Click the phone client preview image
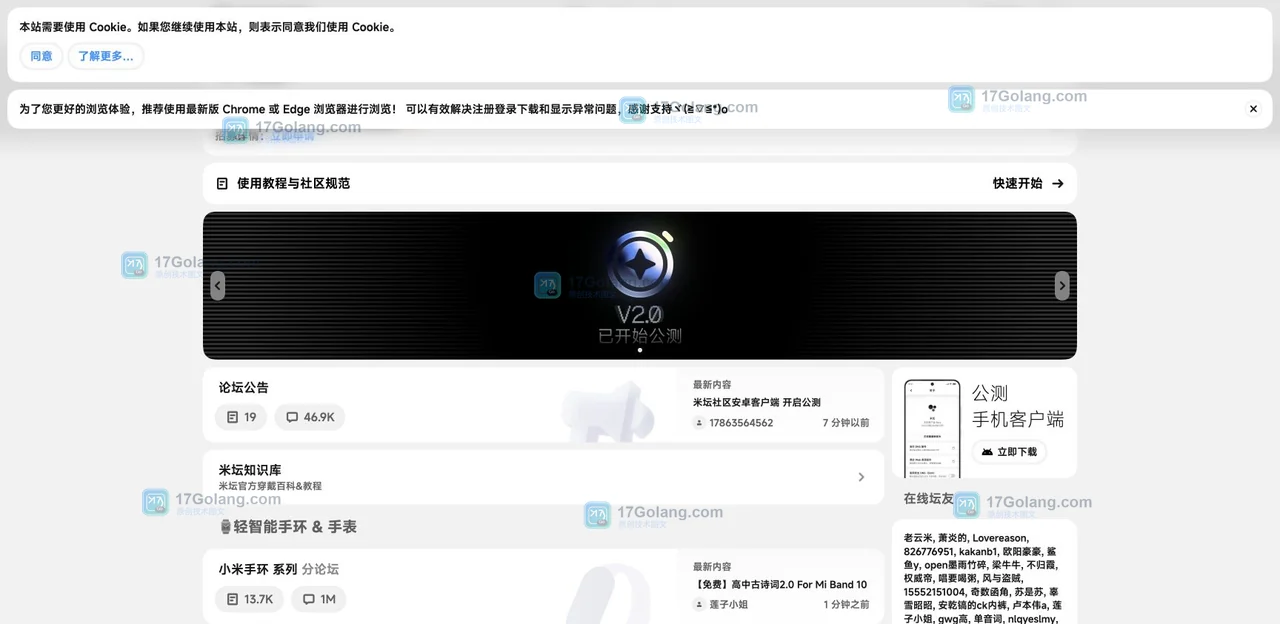The image size is (1280, 624). tap(932, 428)
